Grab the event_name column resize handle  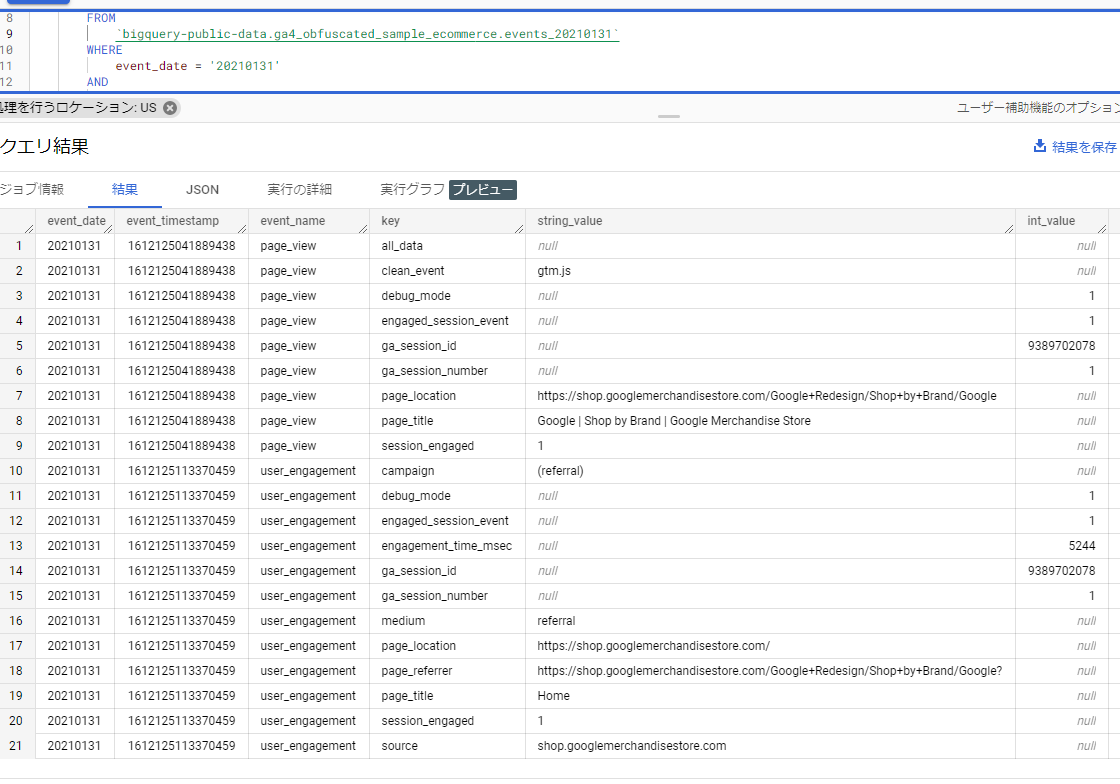363,228
